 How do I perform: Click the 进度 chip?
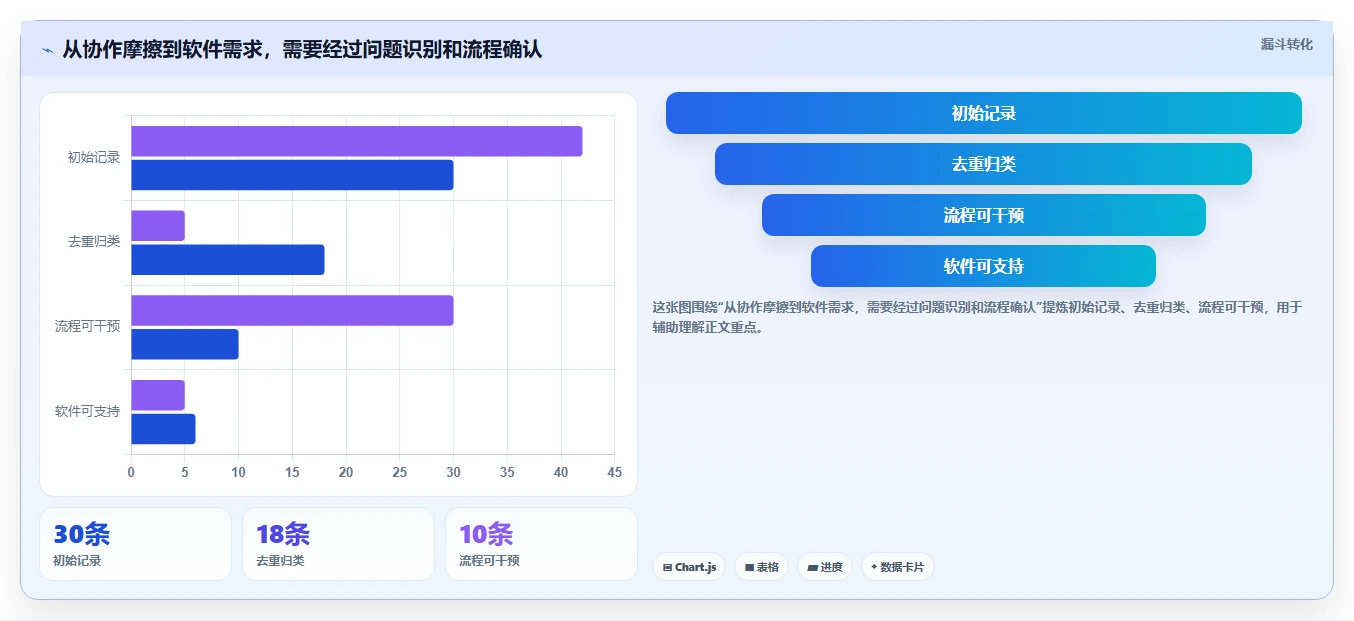tap(825, 567)
